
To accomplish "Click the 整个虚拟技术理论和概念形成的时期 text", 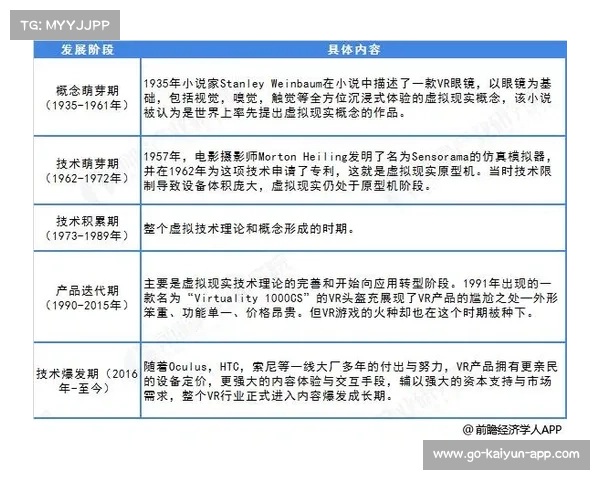I will tap(249, 229).
